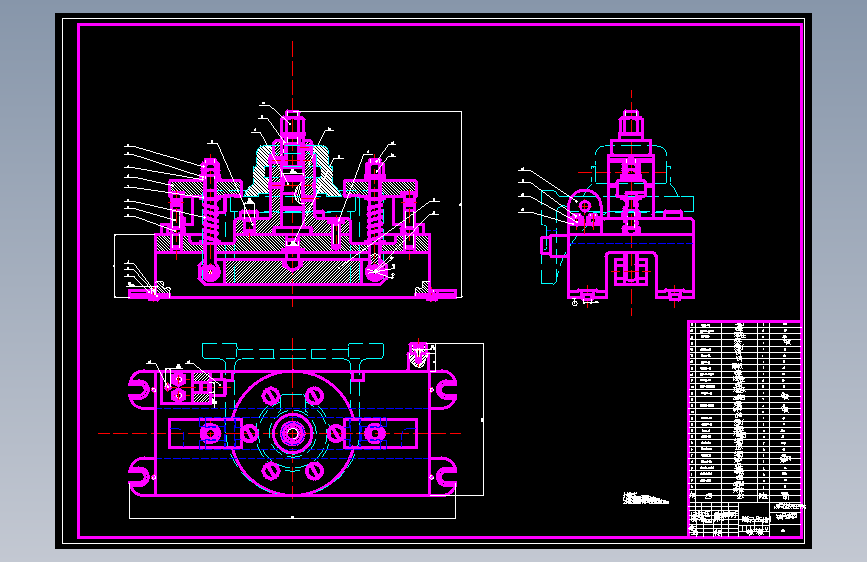Select the hex nut atop the front section view
The height and width of the screenshot is (562, 867).
[x=293, y=125]
